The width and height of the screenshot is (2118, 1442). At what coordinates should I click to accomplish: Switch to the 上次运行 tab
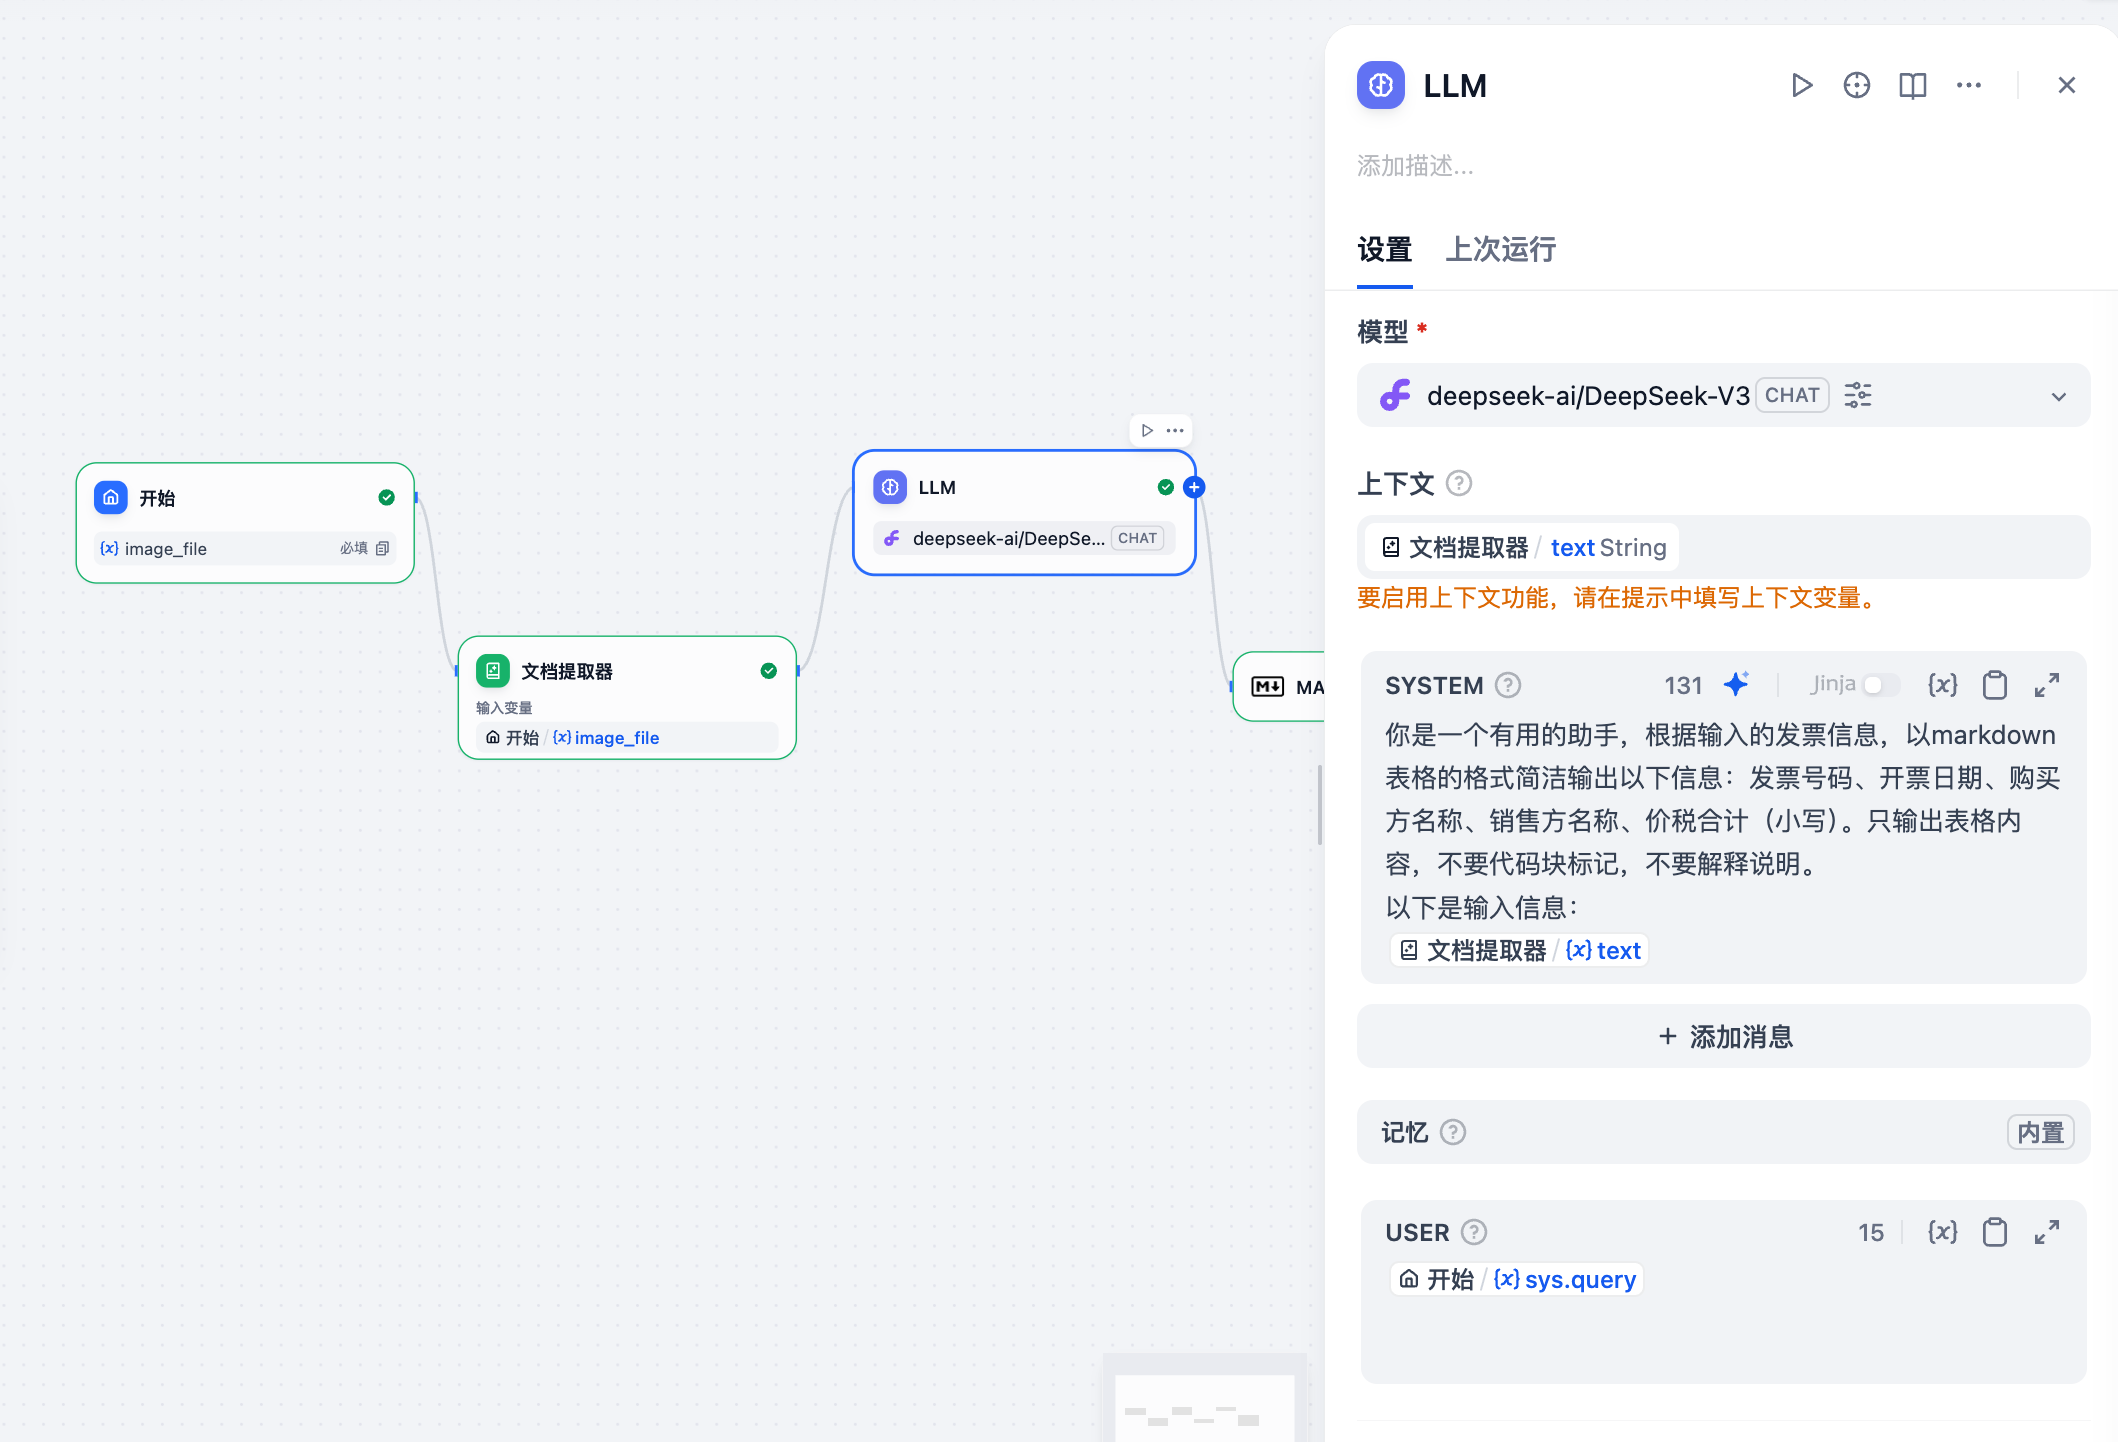pos(1500,250)
